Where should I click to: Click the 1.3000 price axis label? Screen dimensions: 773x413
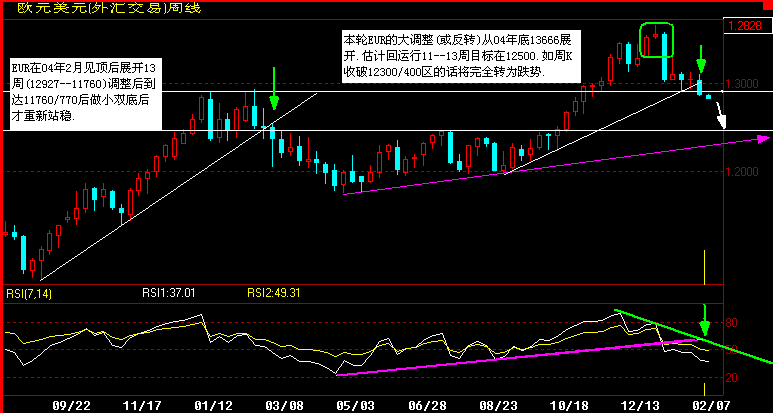pos(744,84)
